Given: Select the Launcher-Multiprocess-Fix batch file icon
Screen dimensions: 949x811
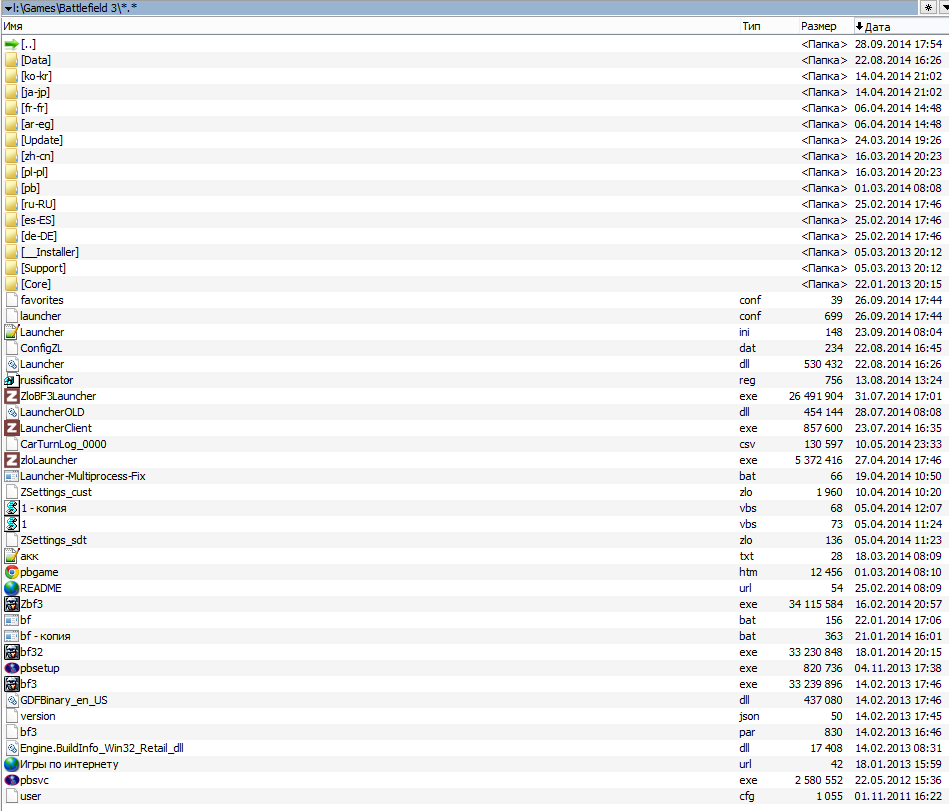Looking at the screenshot, I should (11, 476).
